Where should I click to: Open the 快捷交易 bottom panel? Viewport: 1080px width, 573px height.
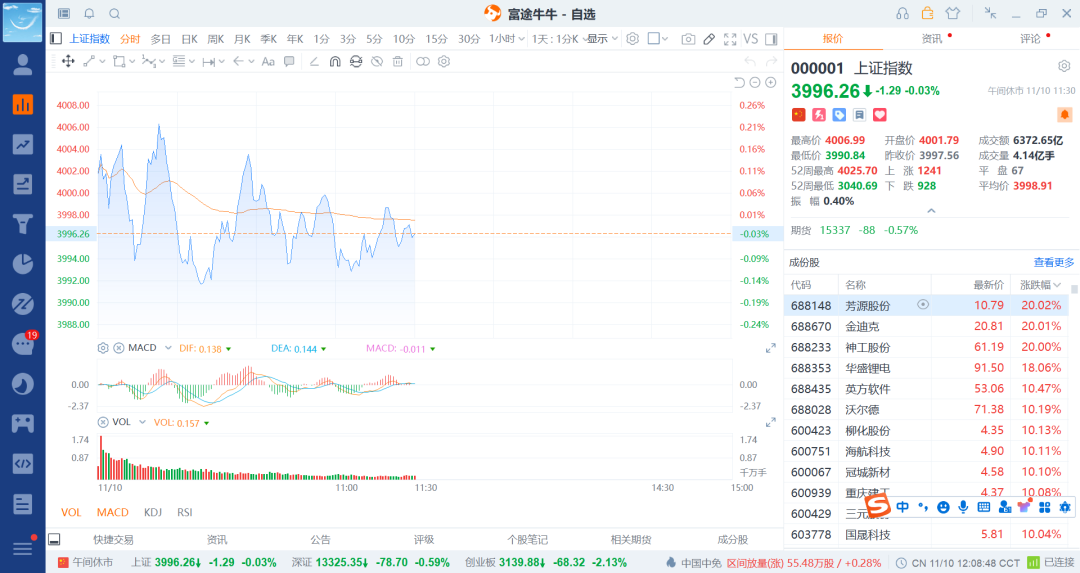[114, 540]
